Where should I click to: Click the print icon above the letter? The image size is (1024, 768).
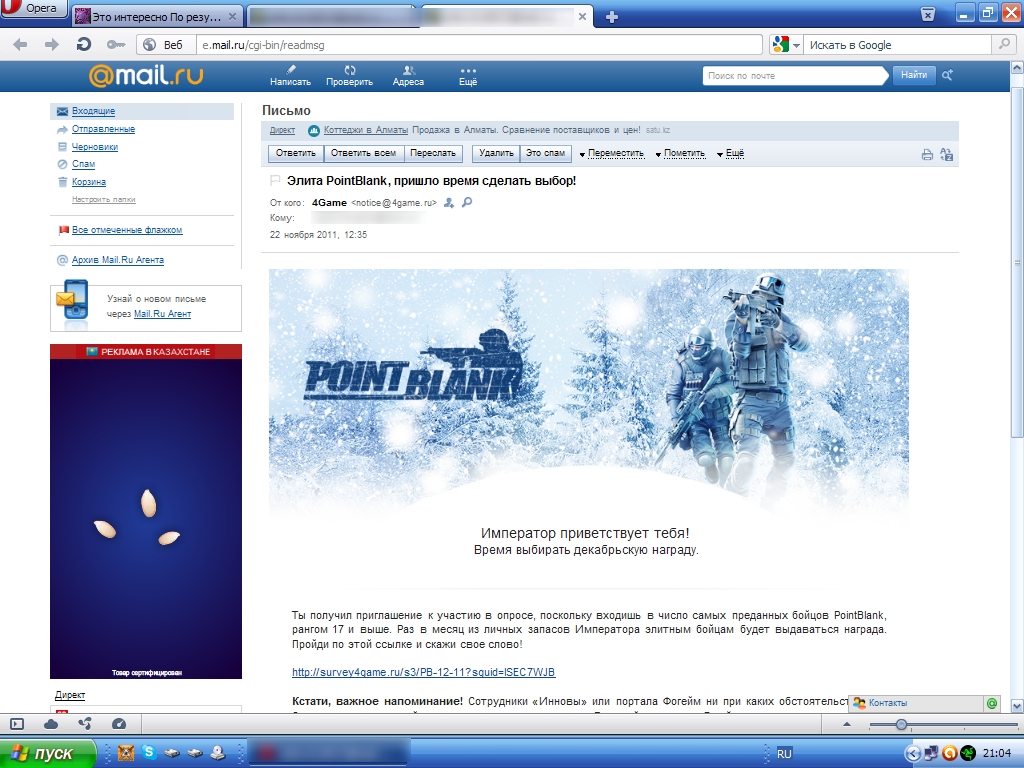(x=927, y=154)
